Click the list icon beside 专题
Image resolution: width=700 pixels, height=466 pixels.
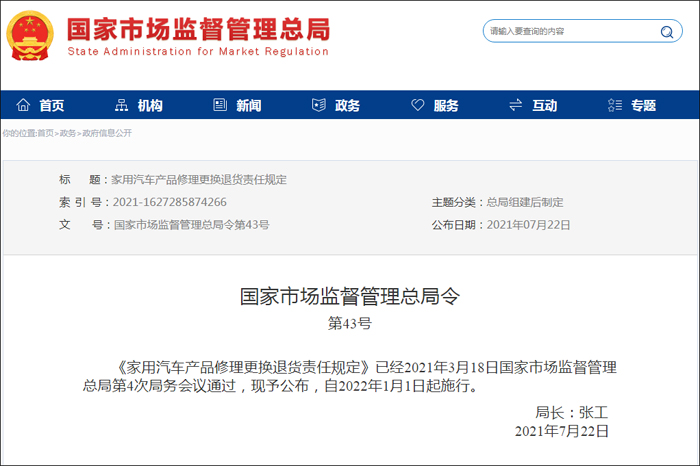[615, 105]
